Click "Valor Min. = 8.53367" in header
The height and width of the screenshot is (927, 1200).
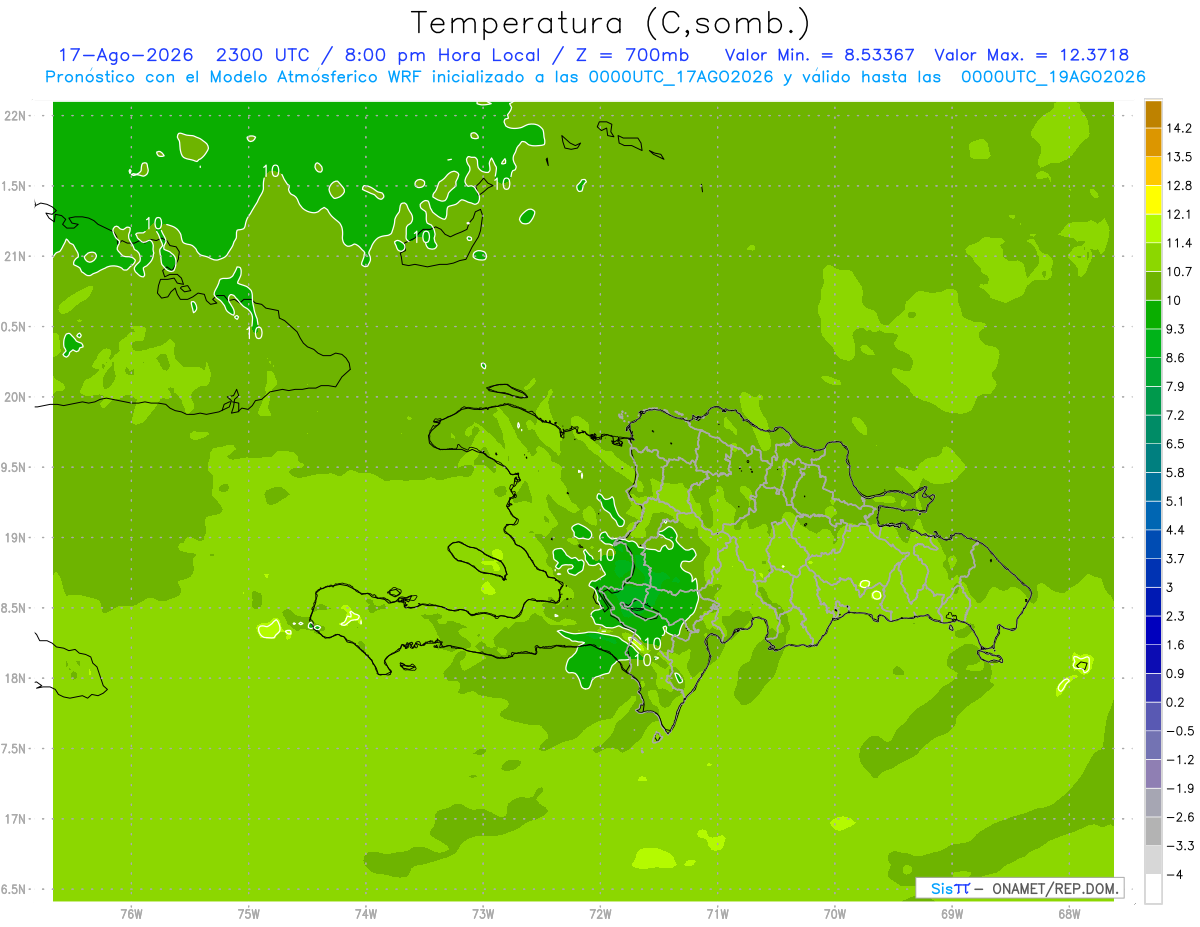point(820,55)
